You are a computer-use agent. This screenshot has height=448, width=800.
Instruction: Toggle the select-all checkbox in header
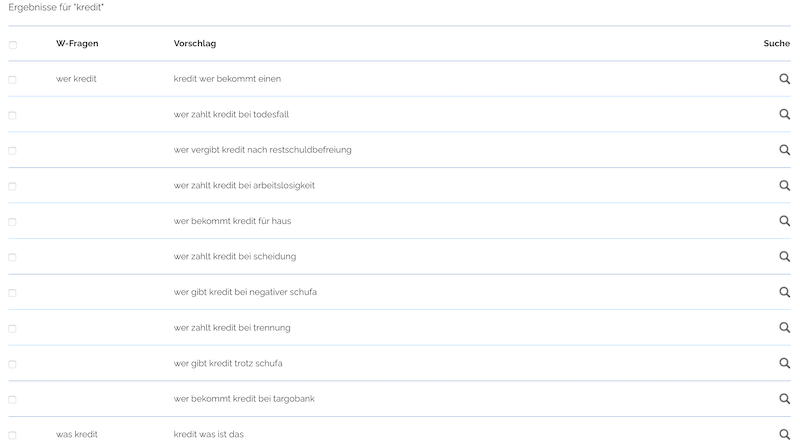pyautogui.click(x=13, y=44)
